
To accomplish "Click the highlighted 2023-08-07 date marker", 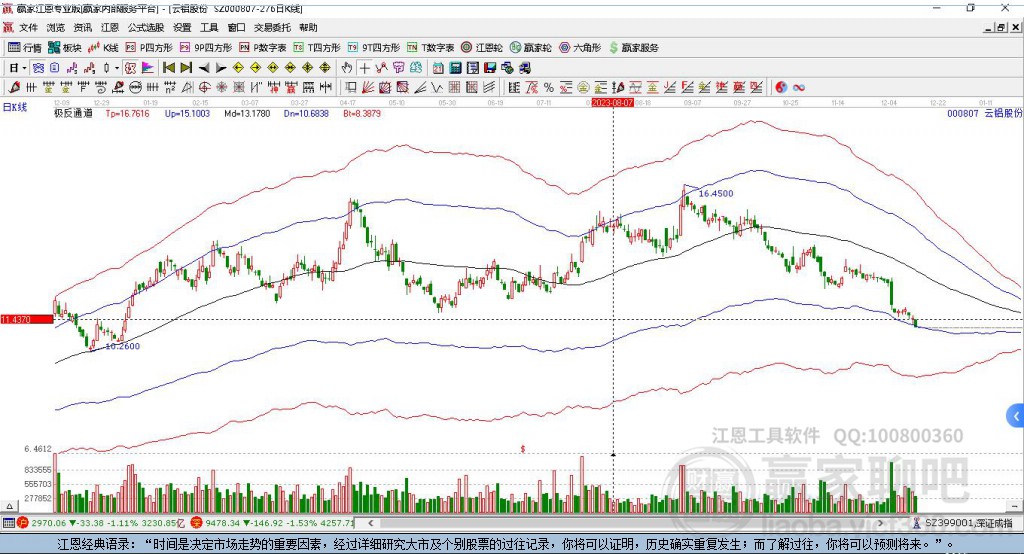I will point(613,103).
